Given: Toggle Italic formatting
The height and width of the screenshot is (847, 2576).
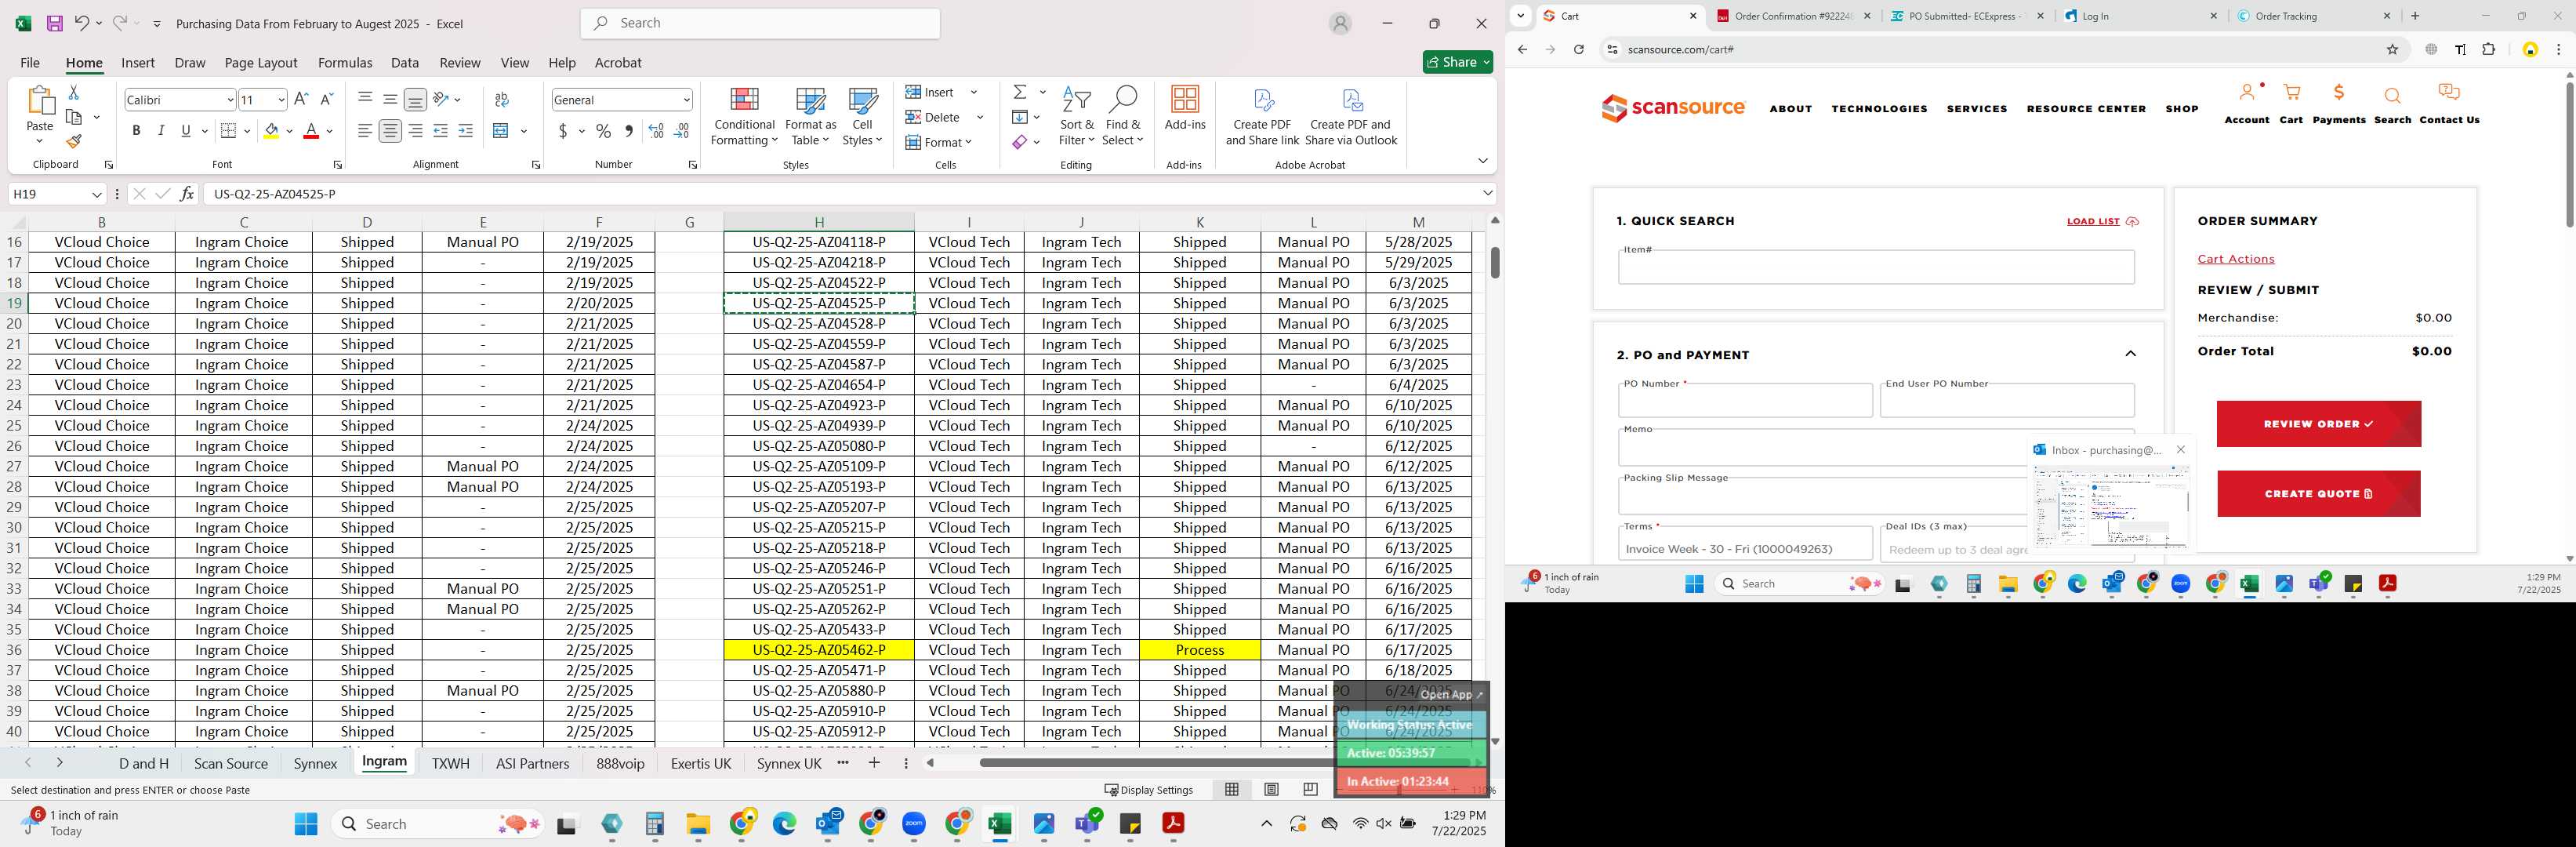Looking at the screenshot, I should click(x=161, y=131).
